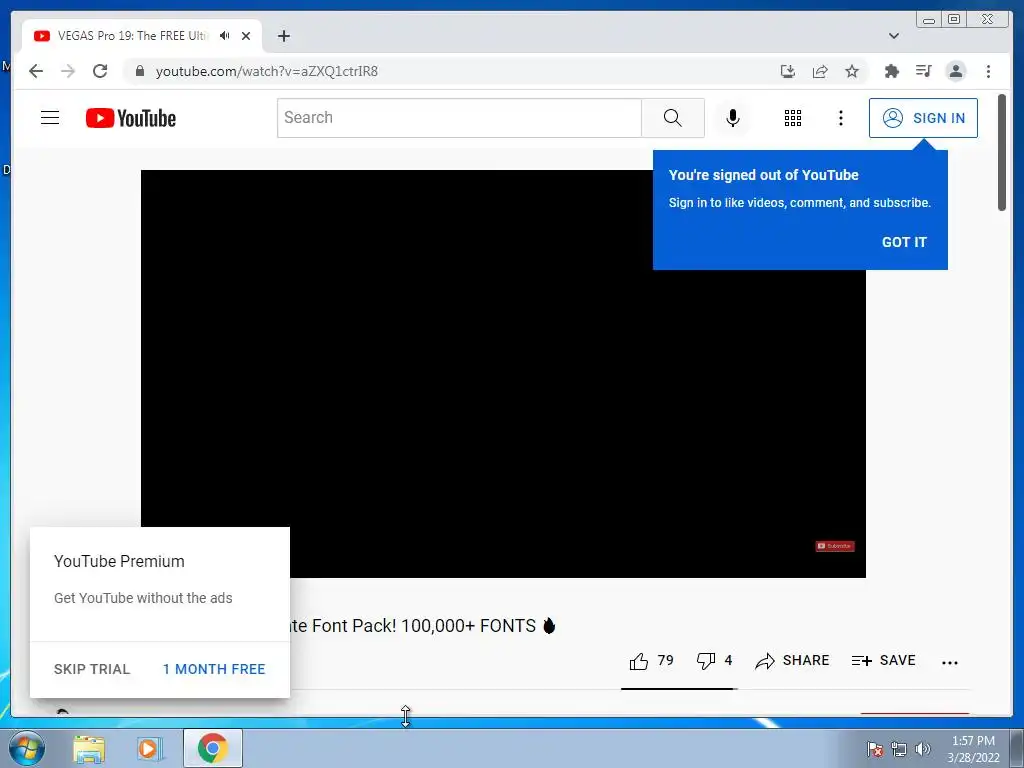Select the VEGAS Pro 19 tab
The height and width of the screenshot is (768, 1024).
click(131, 36)
